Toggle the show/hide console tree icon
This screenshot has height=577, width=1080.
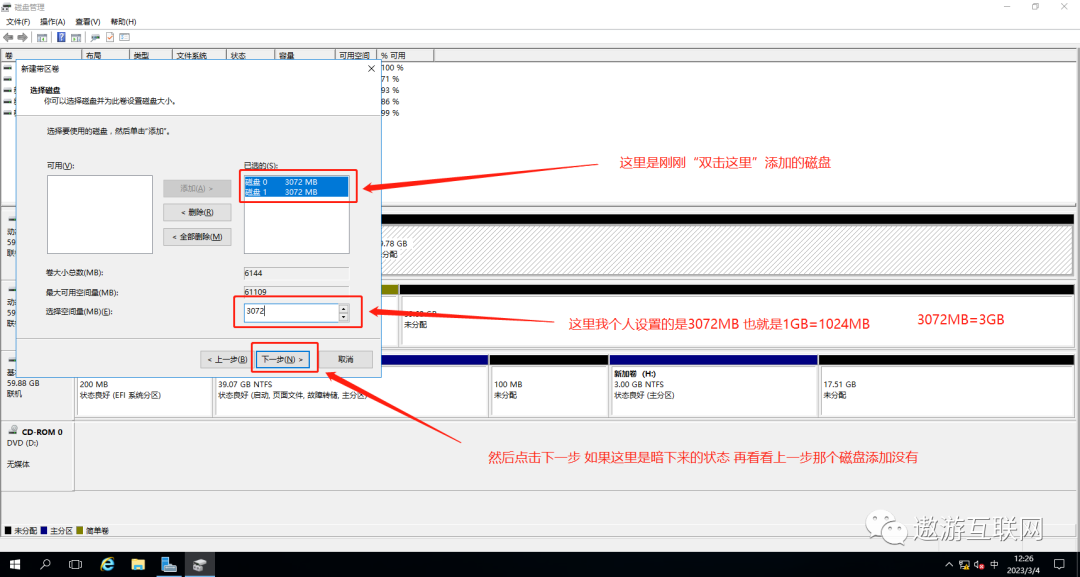[42, 37]
